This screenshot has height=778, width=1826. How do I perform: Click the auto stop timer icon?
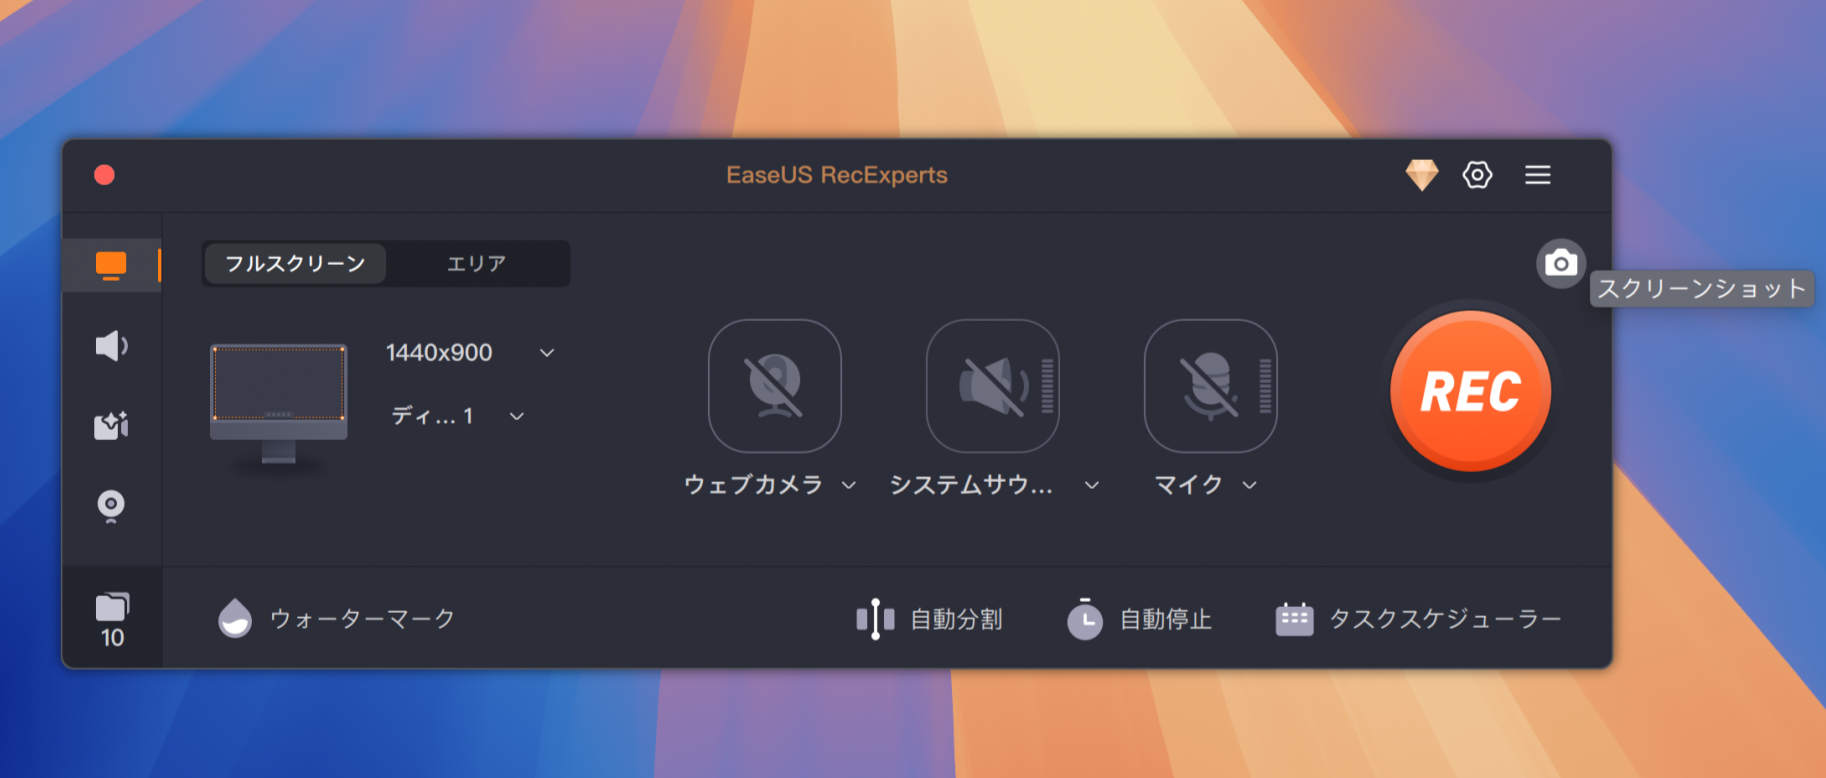[x=1084, y=619]
